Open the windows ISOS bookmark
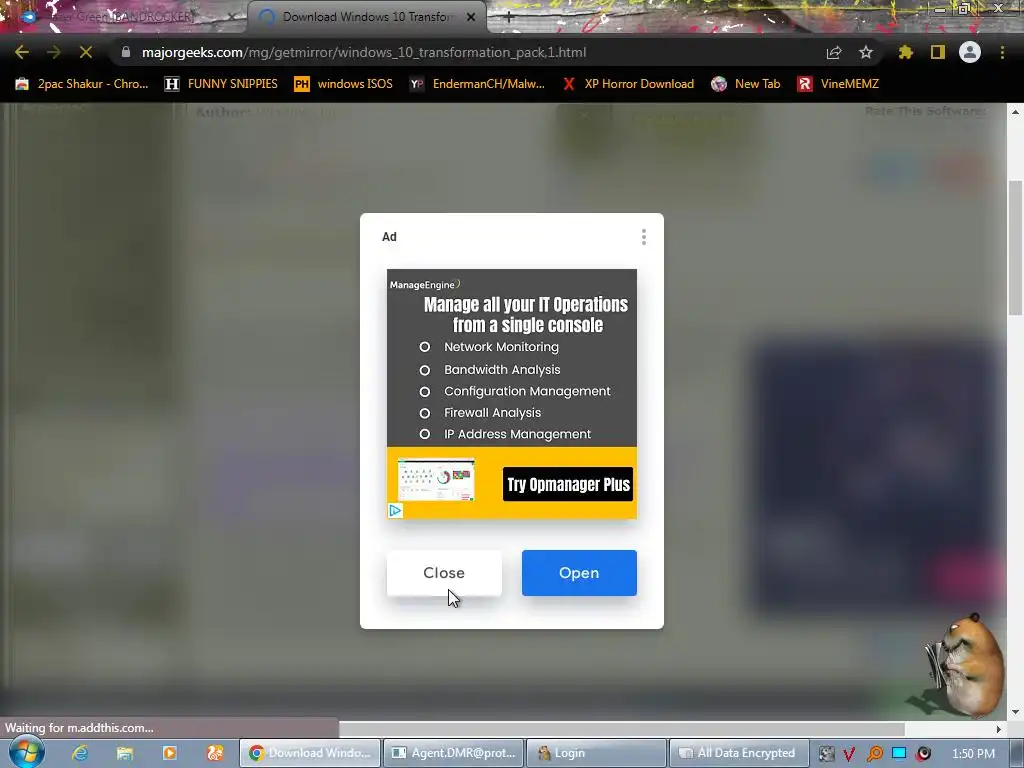Image resolution: width=1024 pixels, height=768 pixels. click(x=344, y=84)
